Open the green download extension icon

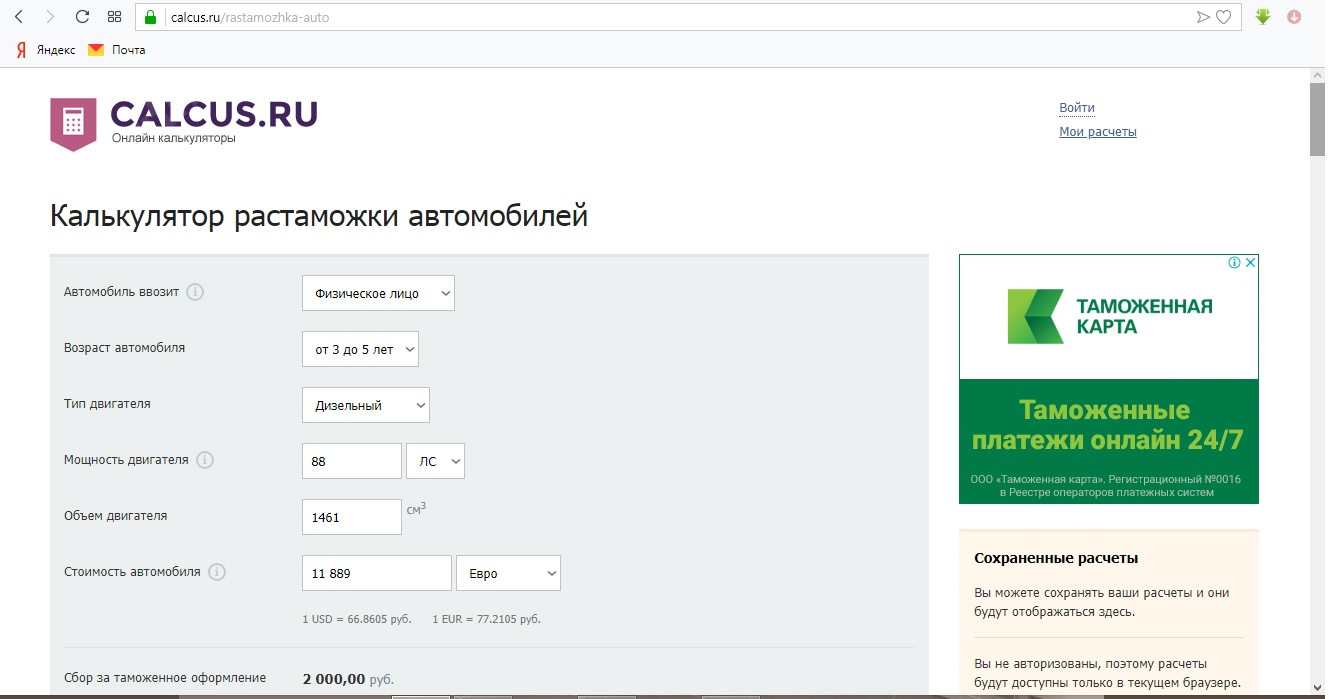coord(1263,16)
